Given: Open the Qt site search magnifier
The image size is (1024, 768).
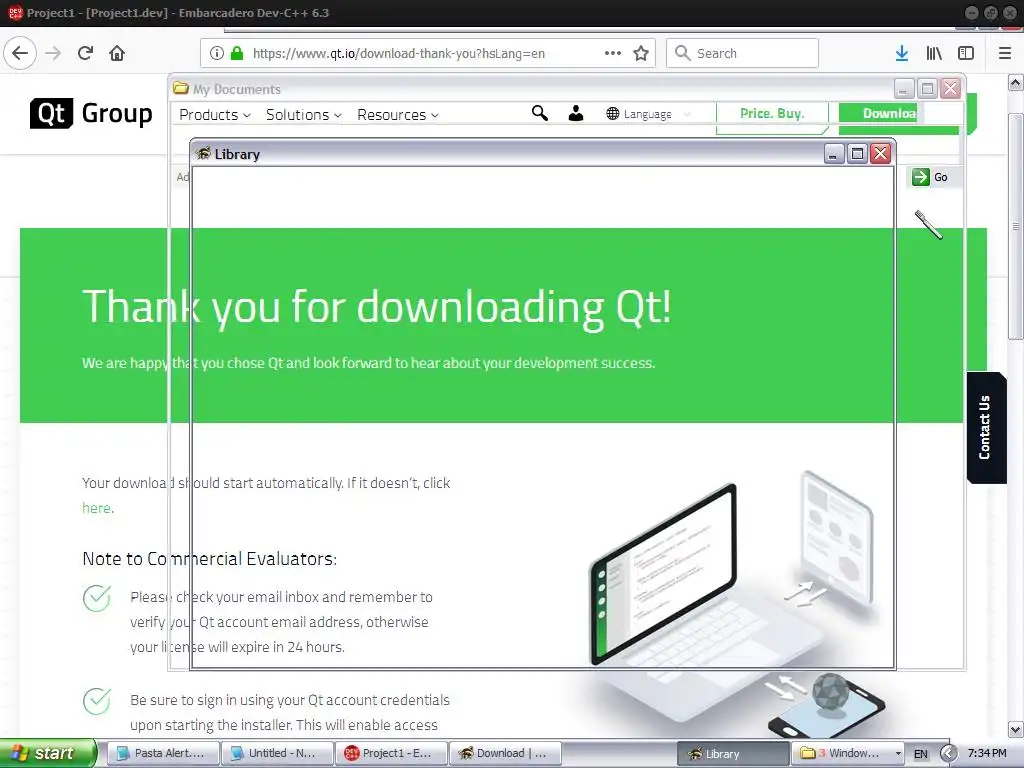Looking at the screenshot, I should tap(539, 114).
